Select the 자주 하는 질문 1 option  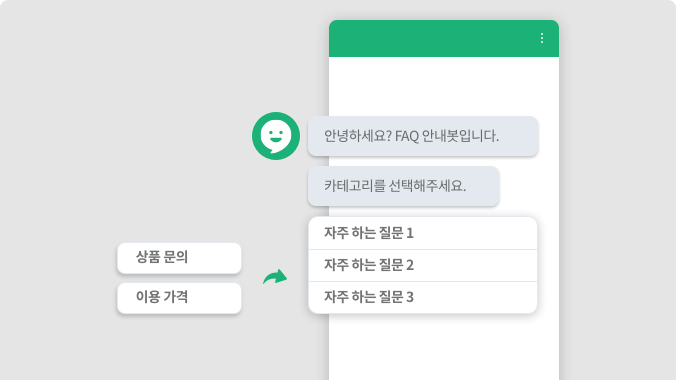[422, 233]
